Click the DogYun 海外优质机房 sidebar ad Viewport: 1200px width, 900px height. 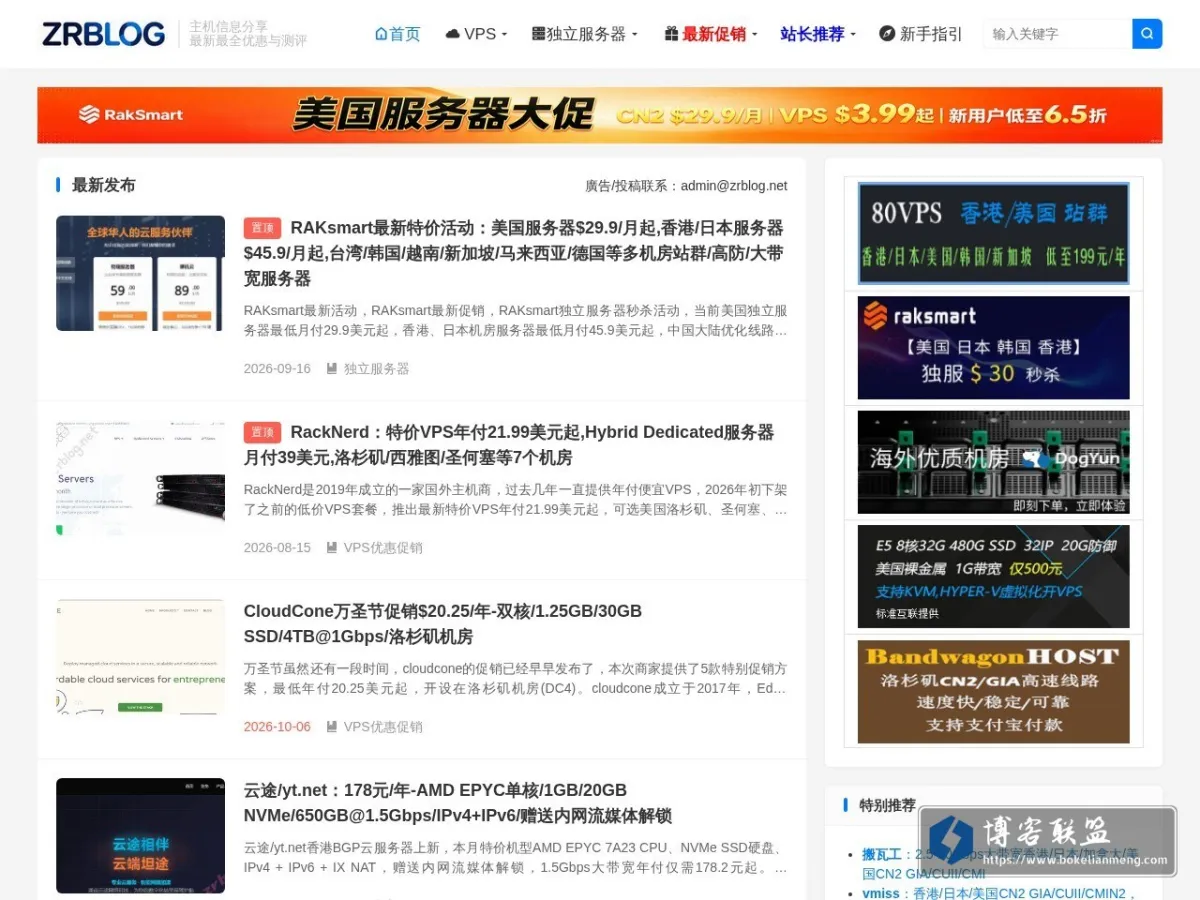point(994,462)
